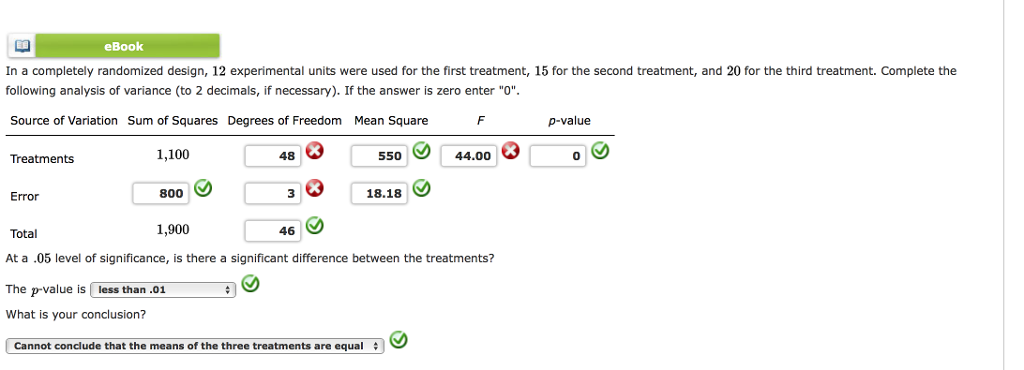
Task: Click green check beside p-value field
Action: click(600, 151)
